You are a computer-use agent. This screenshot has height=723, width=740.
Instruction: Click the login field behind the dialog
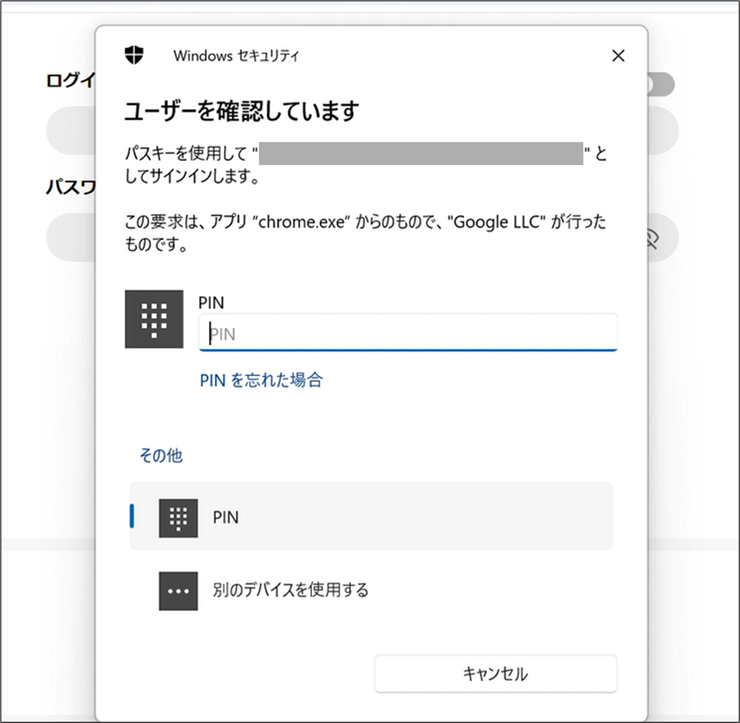pyautogui.click(x=70, y=130)
